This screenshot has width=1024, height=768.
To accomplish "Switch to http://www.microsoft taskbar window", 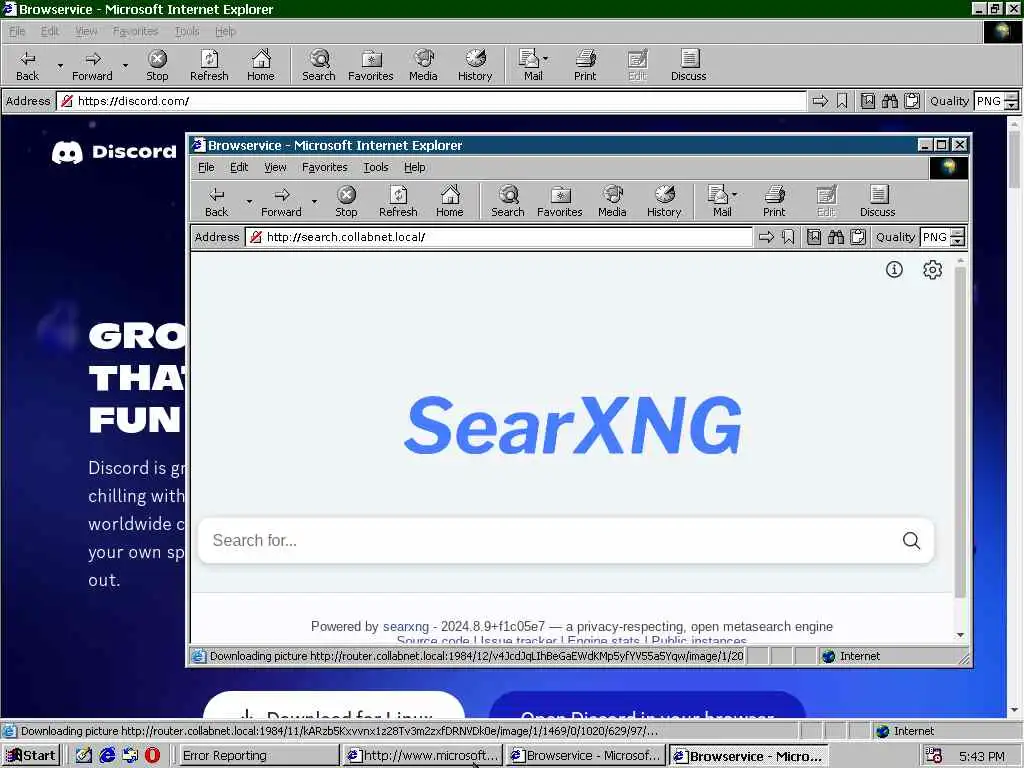I will pos(423,756).
